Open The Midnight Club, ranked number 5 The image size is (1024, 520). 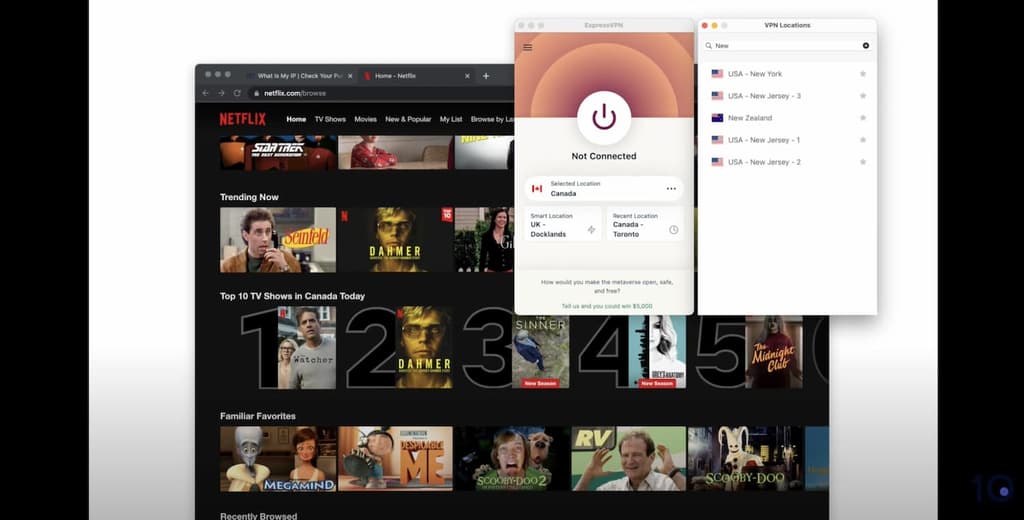click(774, 351)
